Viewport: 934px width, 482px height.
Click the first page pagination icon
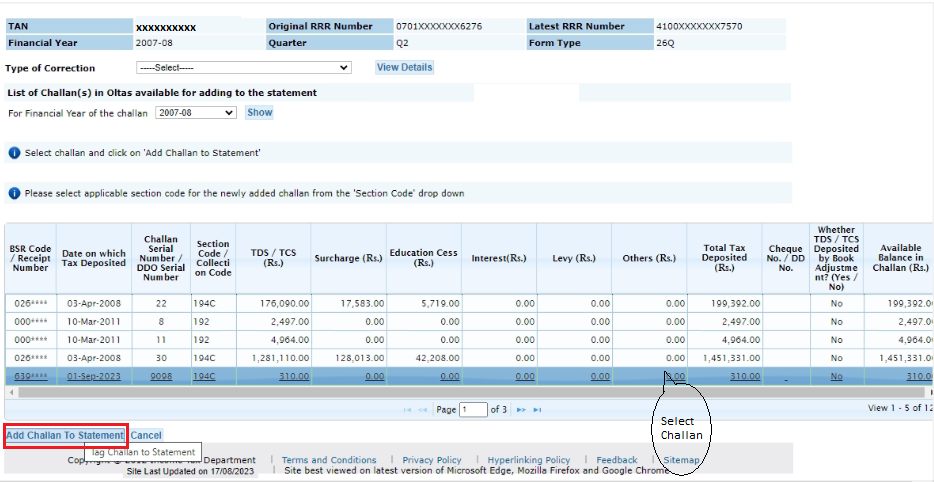pyautogui.click(x=407, y=410)
